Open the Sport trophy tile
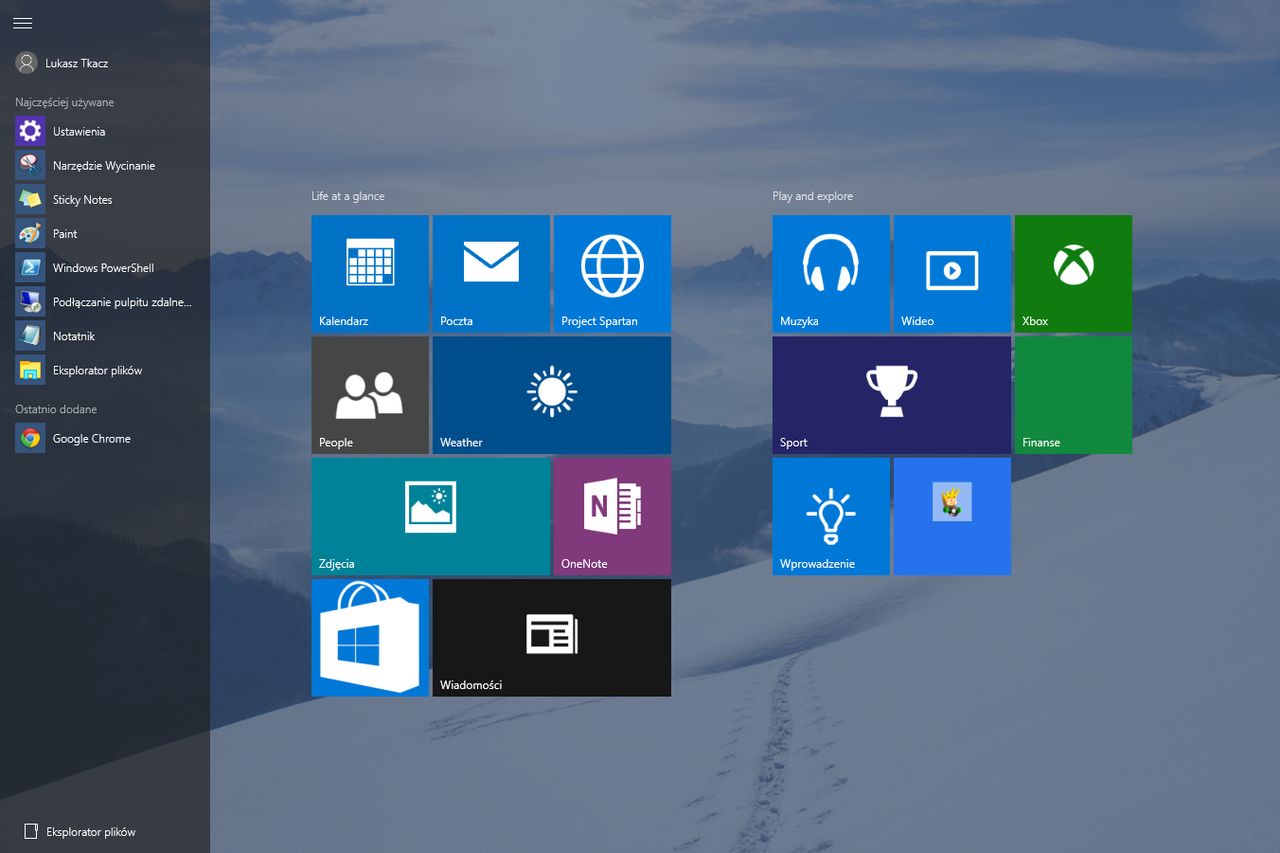The width and height of the screenshot is (1280, 853). (x=892, y=395)
